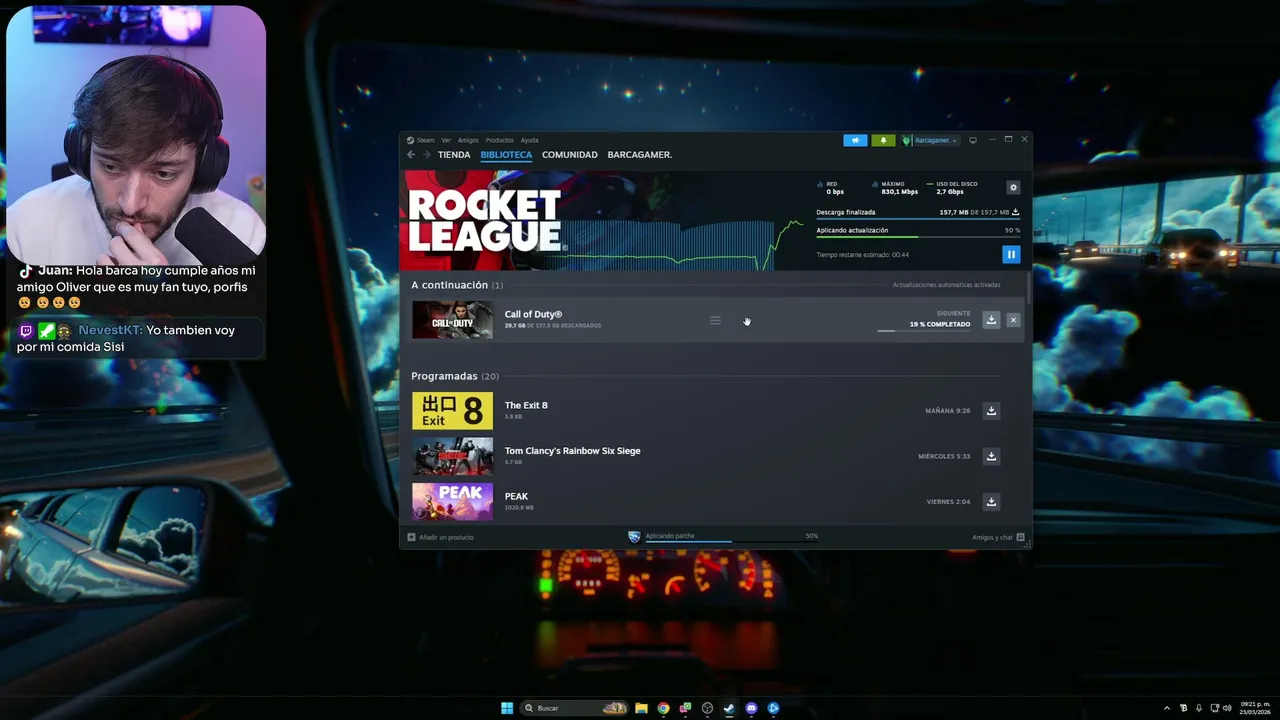Click Tiempo restante estimado text

tap(862, 255)
